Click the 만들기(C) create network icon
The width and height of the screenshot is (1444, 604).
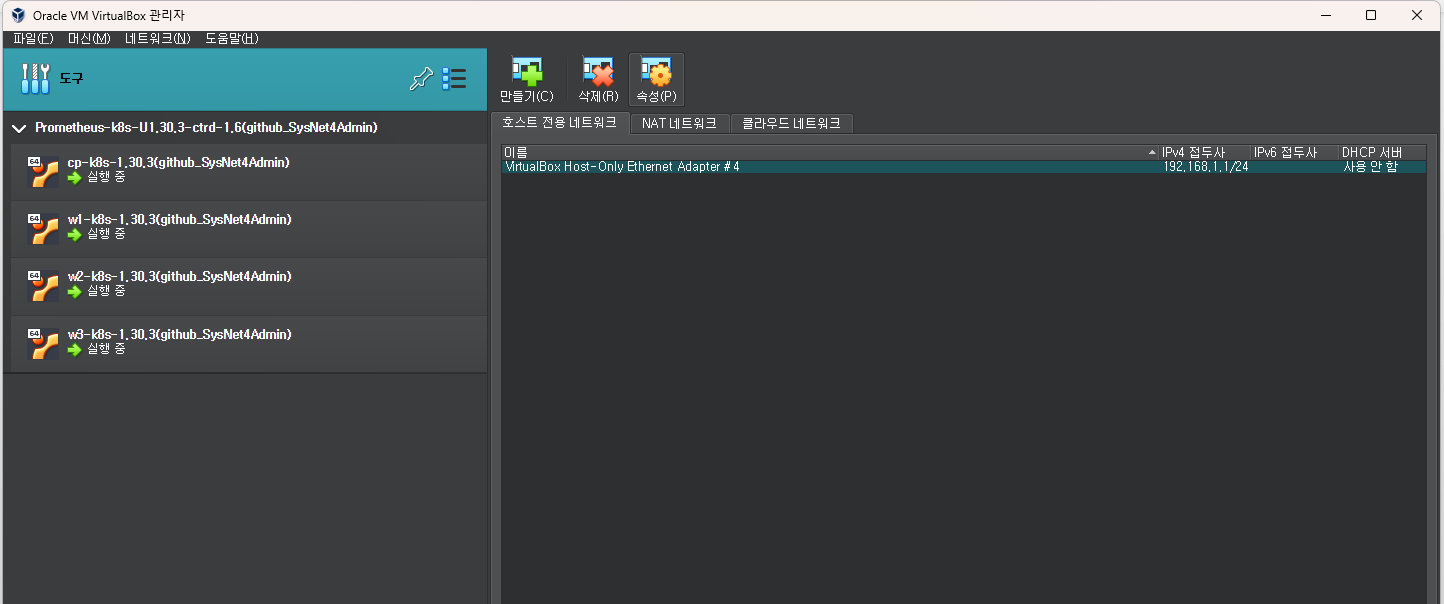[526, 72]
